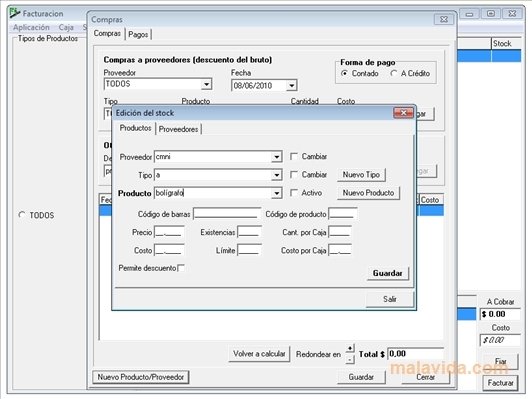Click the Facturacion app icon in title bar
The height and width of the screenshot is (399, 532).
(x=14, y=13)
